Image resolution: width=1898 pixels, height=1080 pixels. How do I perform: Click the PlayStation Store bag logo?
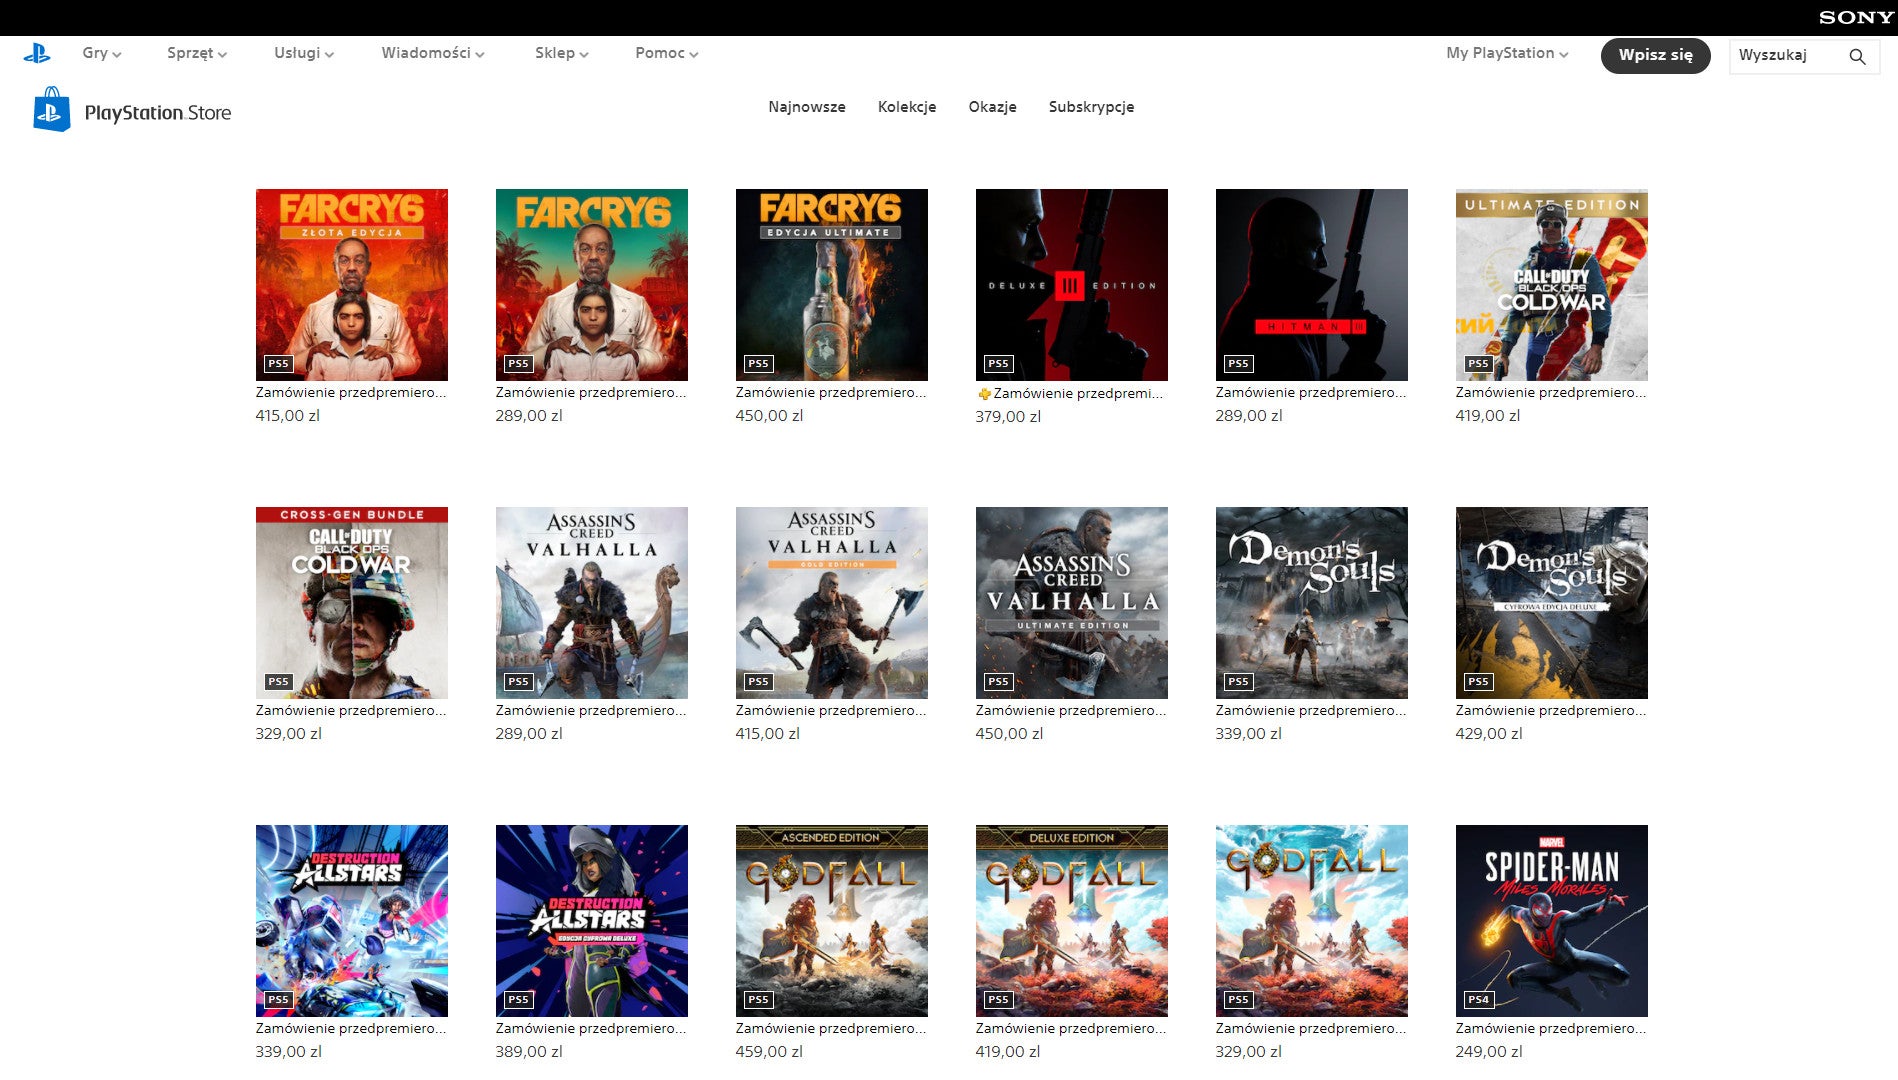(x=52, y=109)
